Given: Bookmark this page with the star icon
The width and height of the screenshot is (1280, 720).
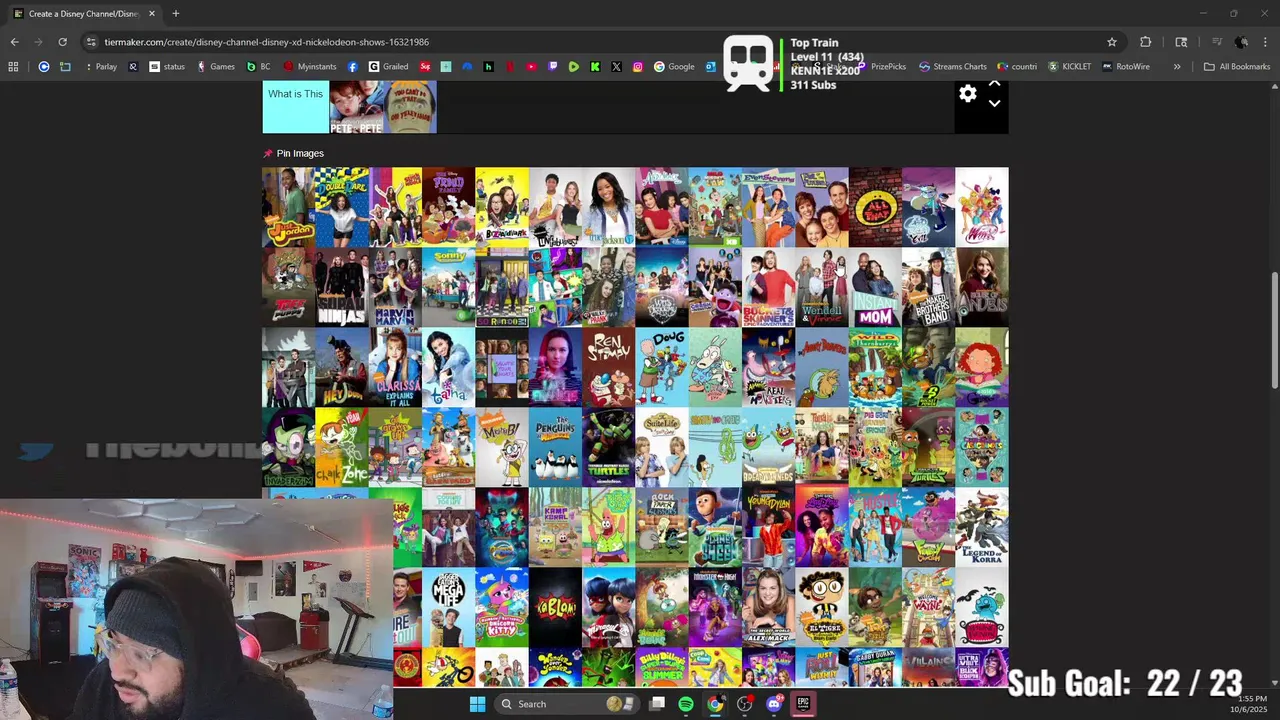Looking at the screenshot, I should [x=1111, y=42].
